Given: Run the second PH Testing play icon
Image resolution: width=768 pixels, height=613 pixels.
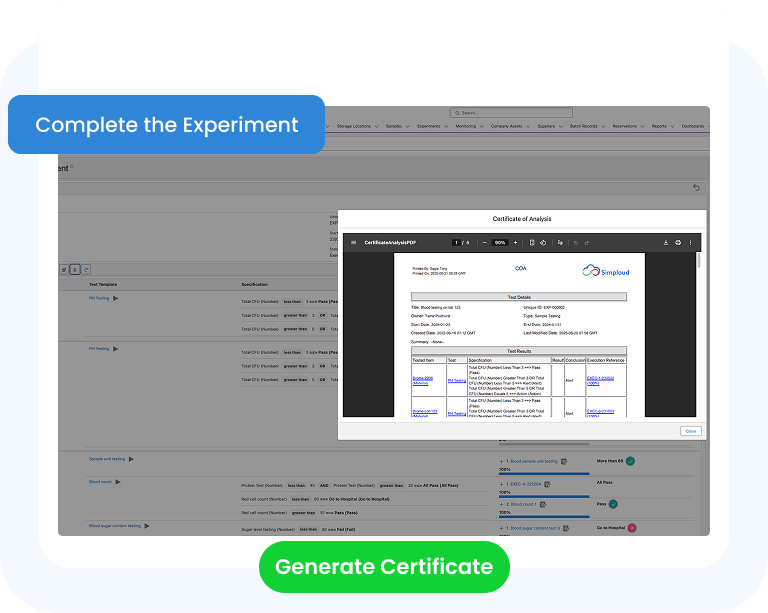Looking at the screenshot, I should [116, 349].
